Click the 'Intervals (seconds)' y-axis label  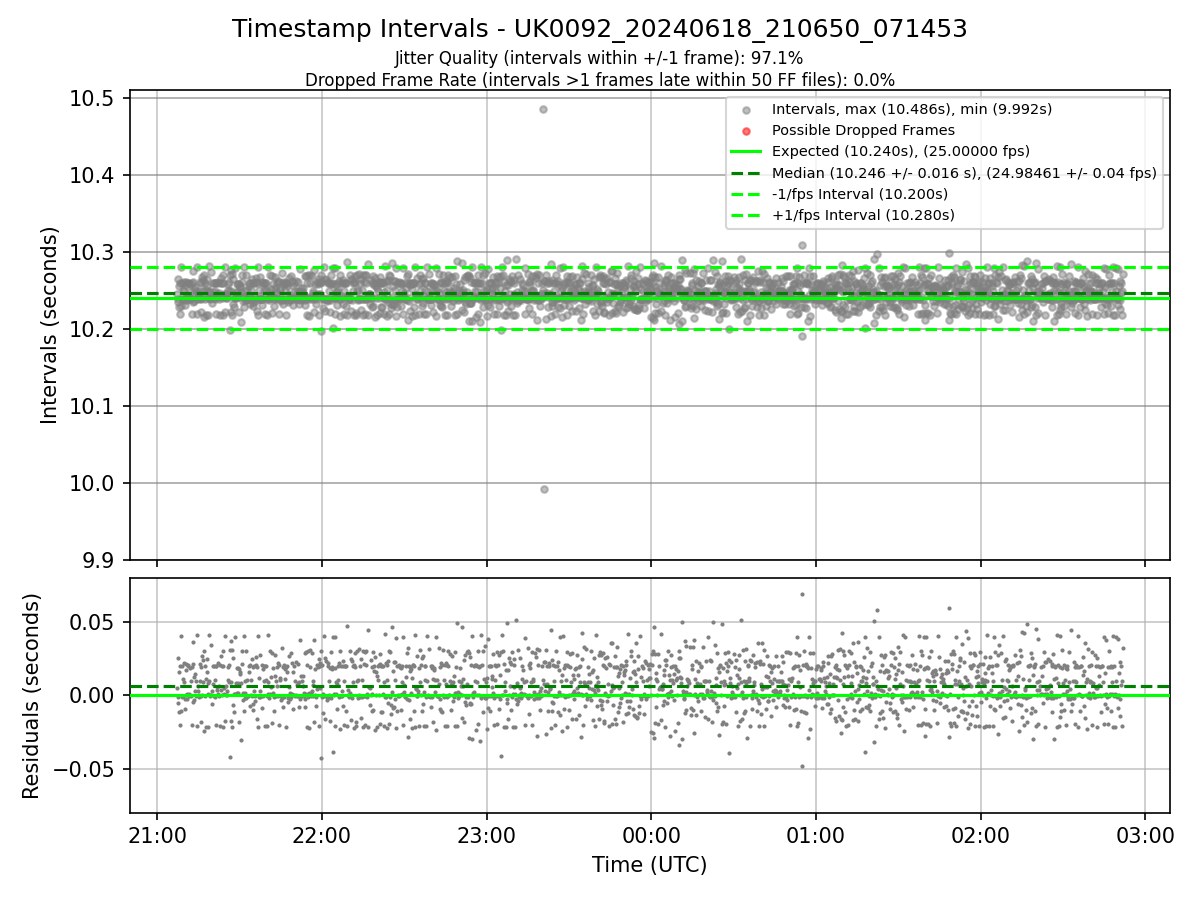[x=50, y=325]
